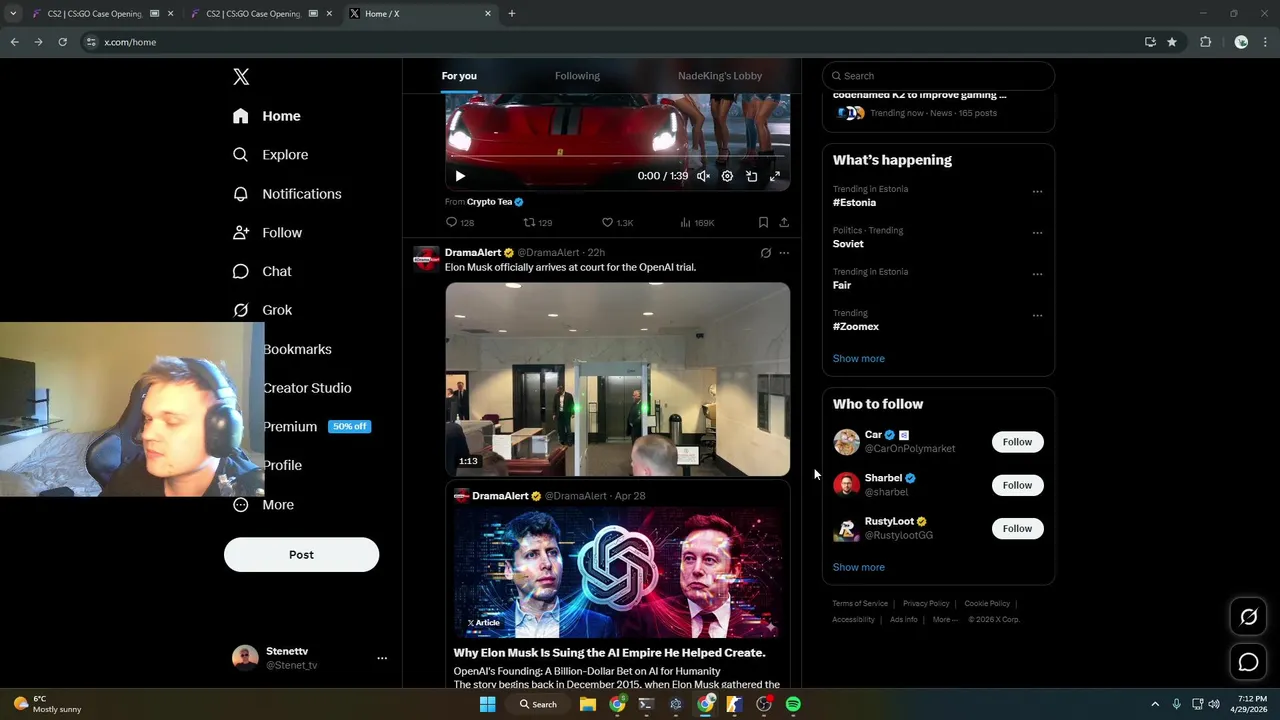Share the Crypto Tea video post
This screenshot has width=1280, height=720.
coord(784,222)
